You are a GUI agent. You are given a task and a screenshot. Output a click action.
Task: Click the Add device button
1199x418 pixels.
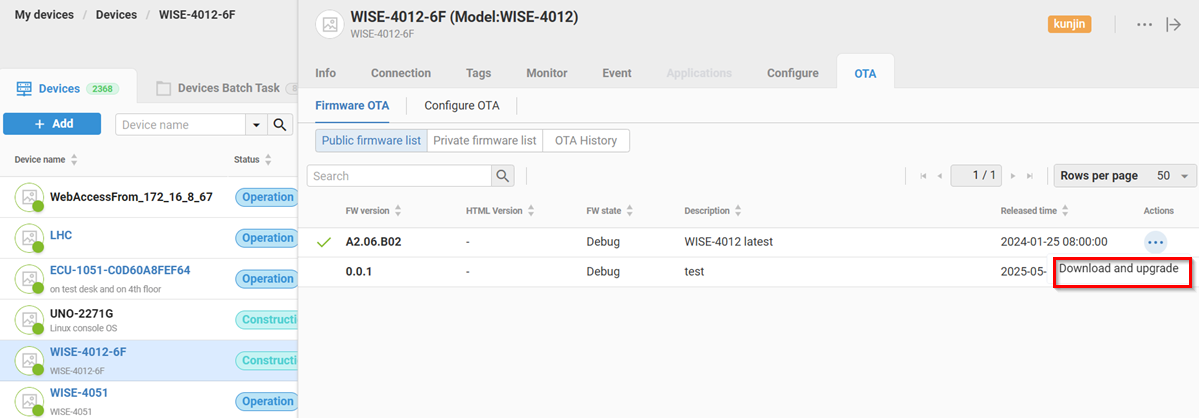coord(52,124)
